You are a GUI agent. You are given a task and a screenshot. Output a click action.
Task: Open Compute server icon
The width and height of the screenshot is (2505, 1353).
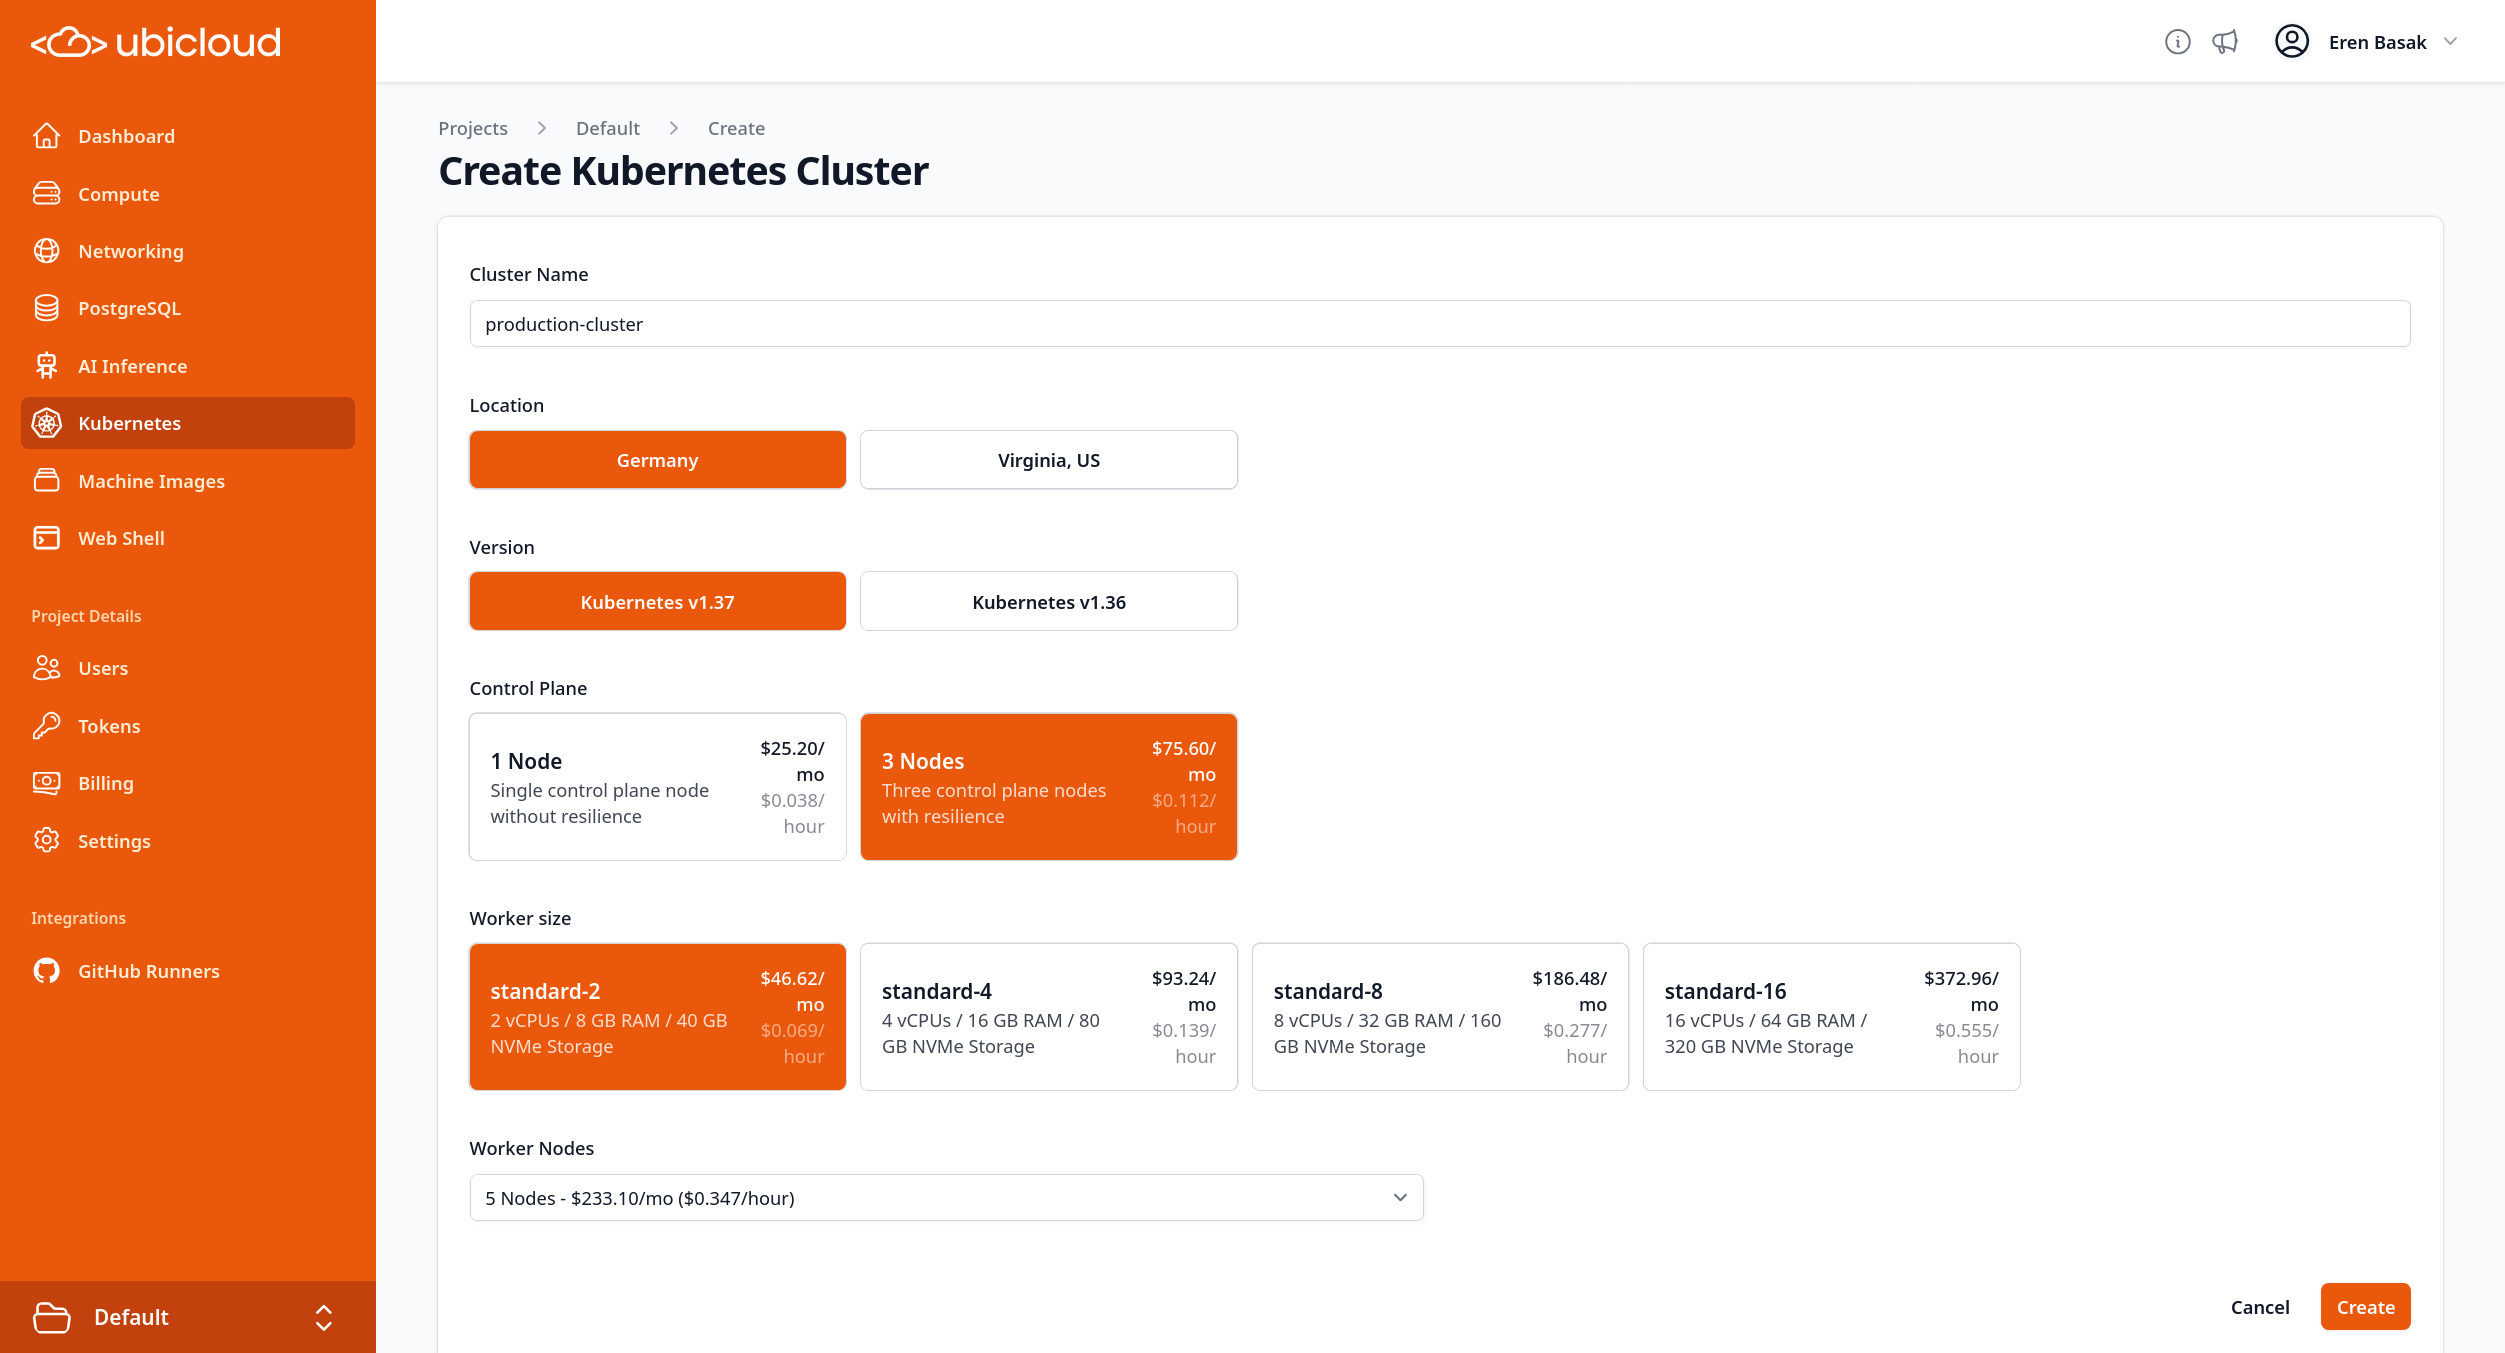(x=46, y=194)
